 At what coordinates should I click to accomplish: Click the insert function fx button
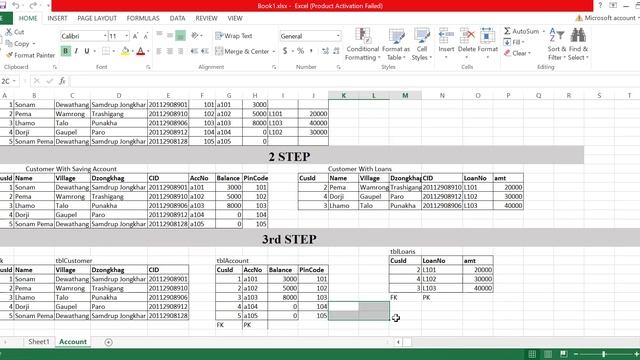point(62,81)
